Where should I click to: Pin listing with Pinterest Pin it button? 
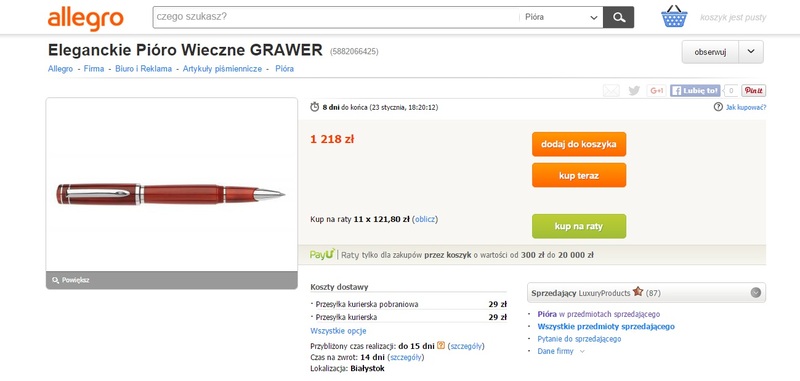pos(754,91)
